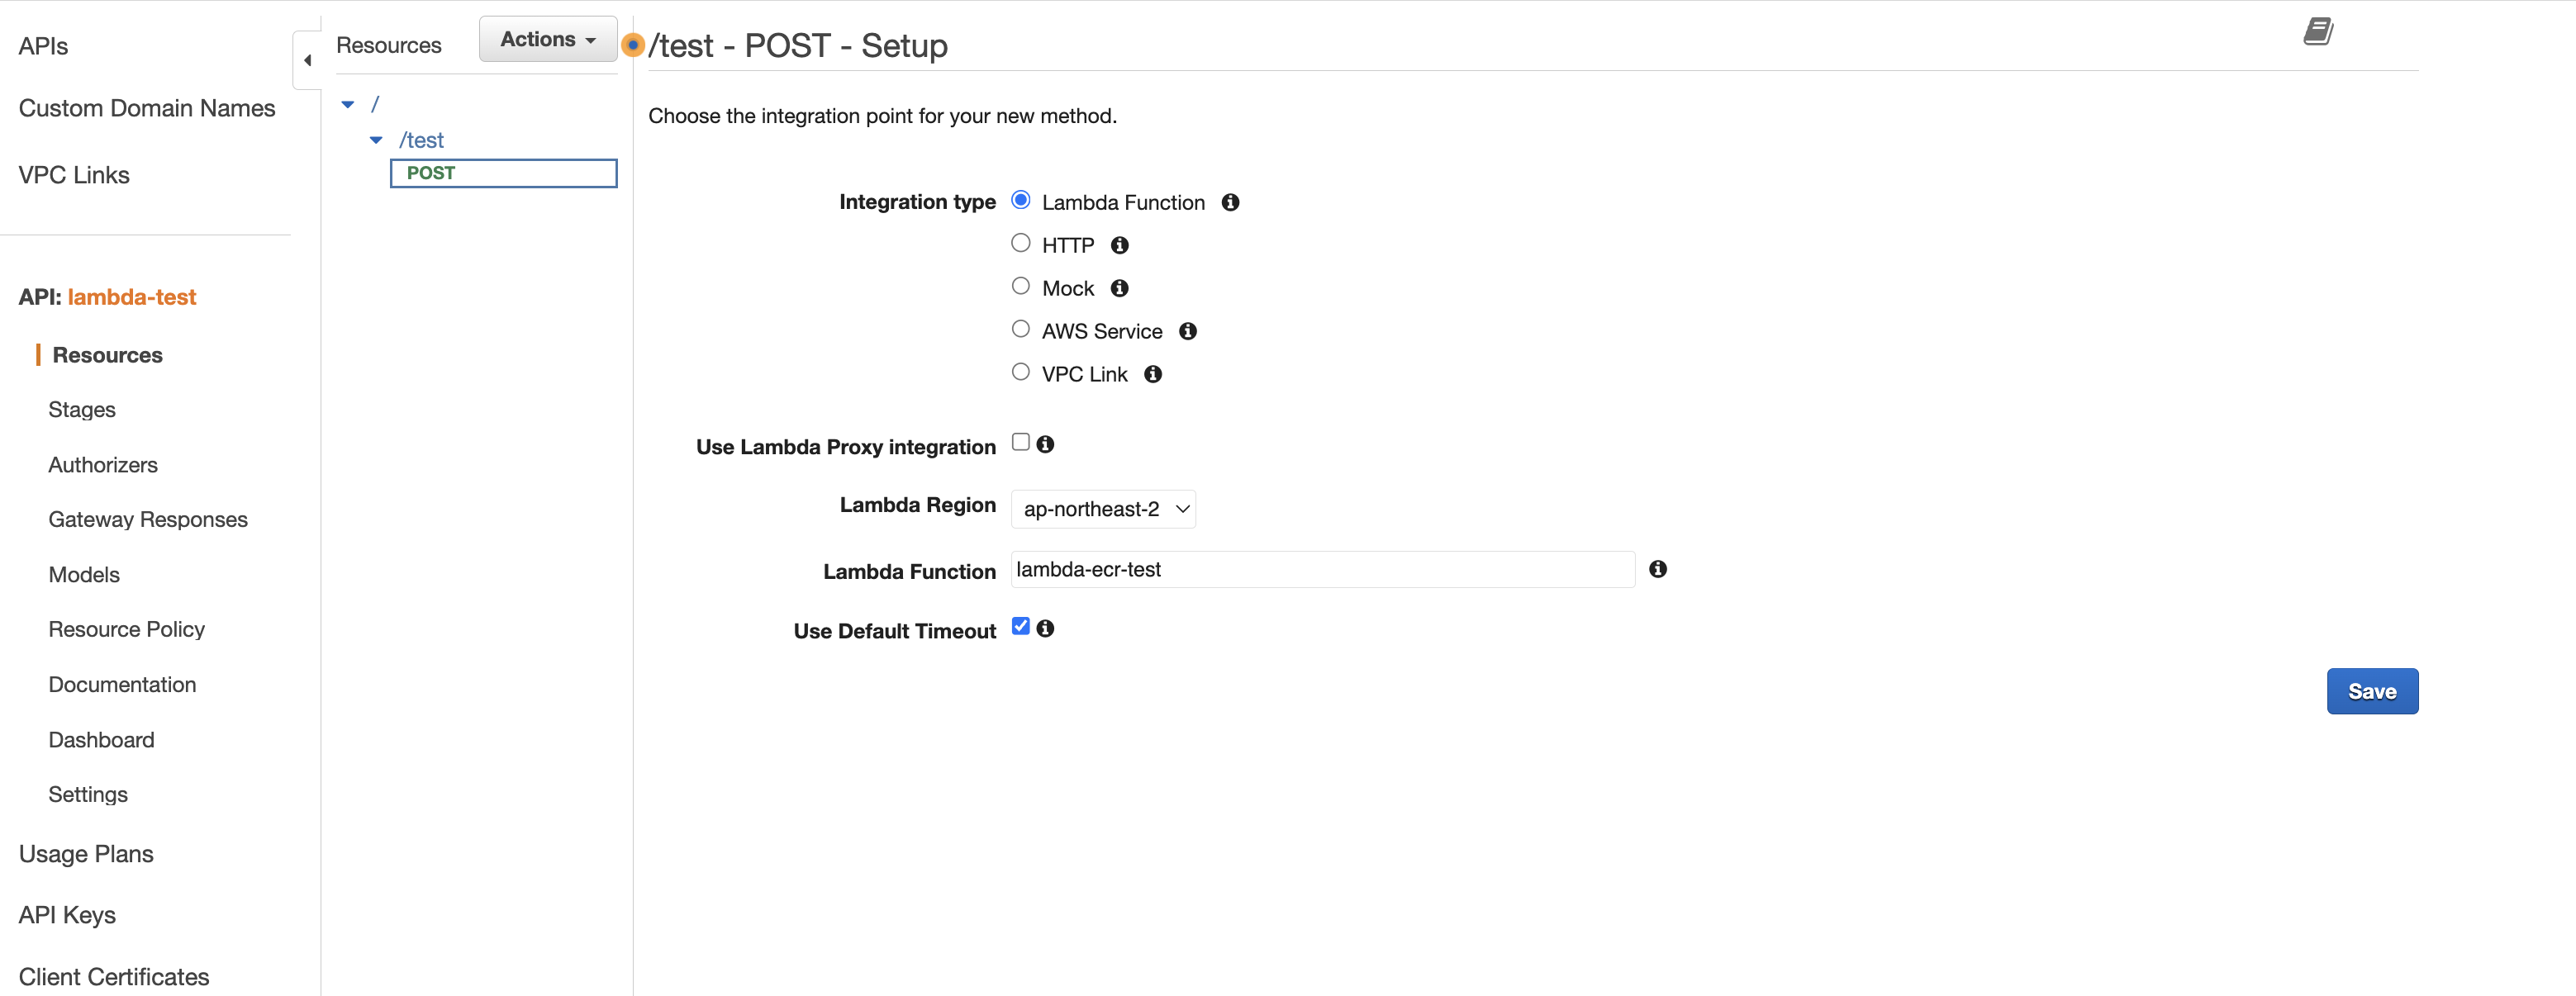
Task: Click the Lambda Function text field
Action: click(x=1322, y=569)
